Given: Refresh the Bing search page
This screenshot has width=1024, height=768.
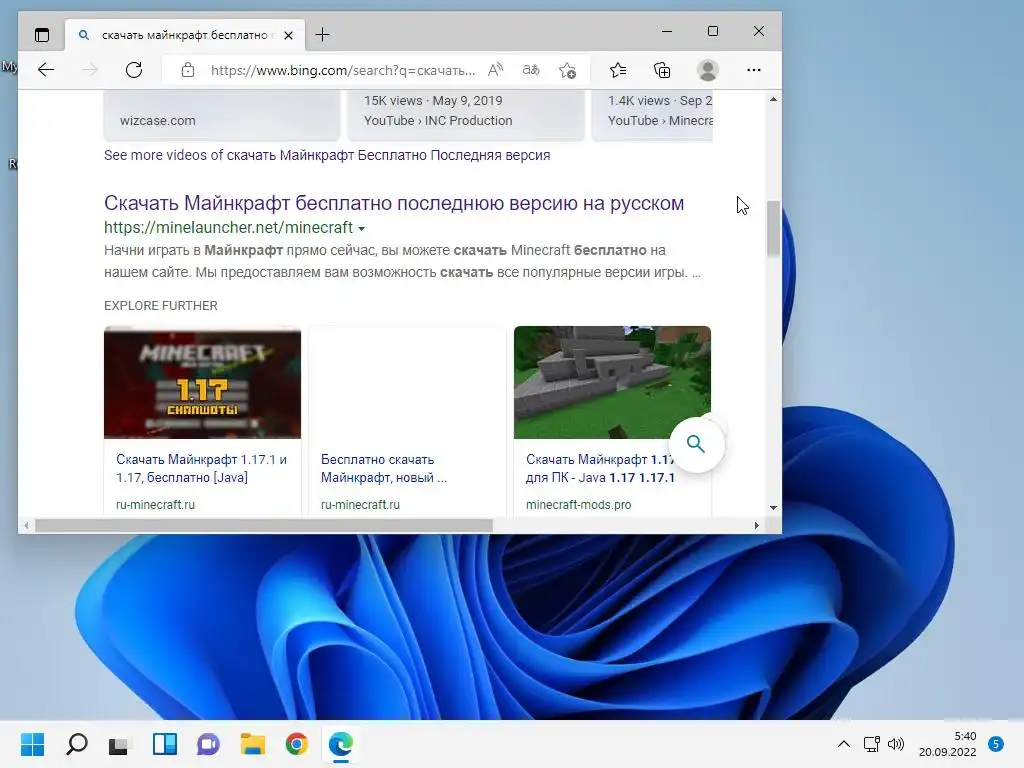Looking at the screenshot, I should tap(134, 70).
